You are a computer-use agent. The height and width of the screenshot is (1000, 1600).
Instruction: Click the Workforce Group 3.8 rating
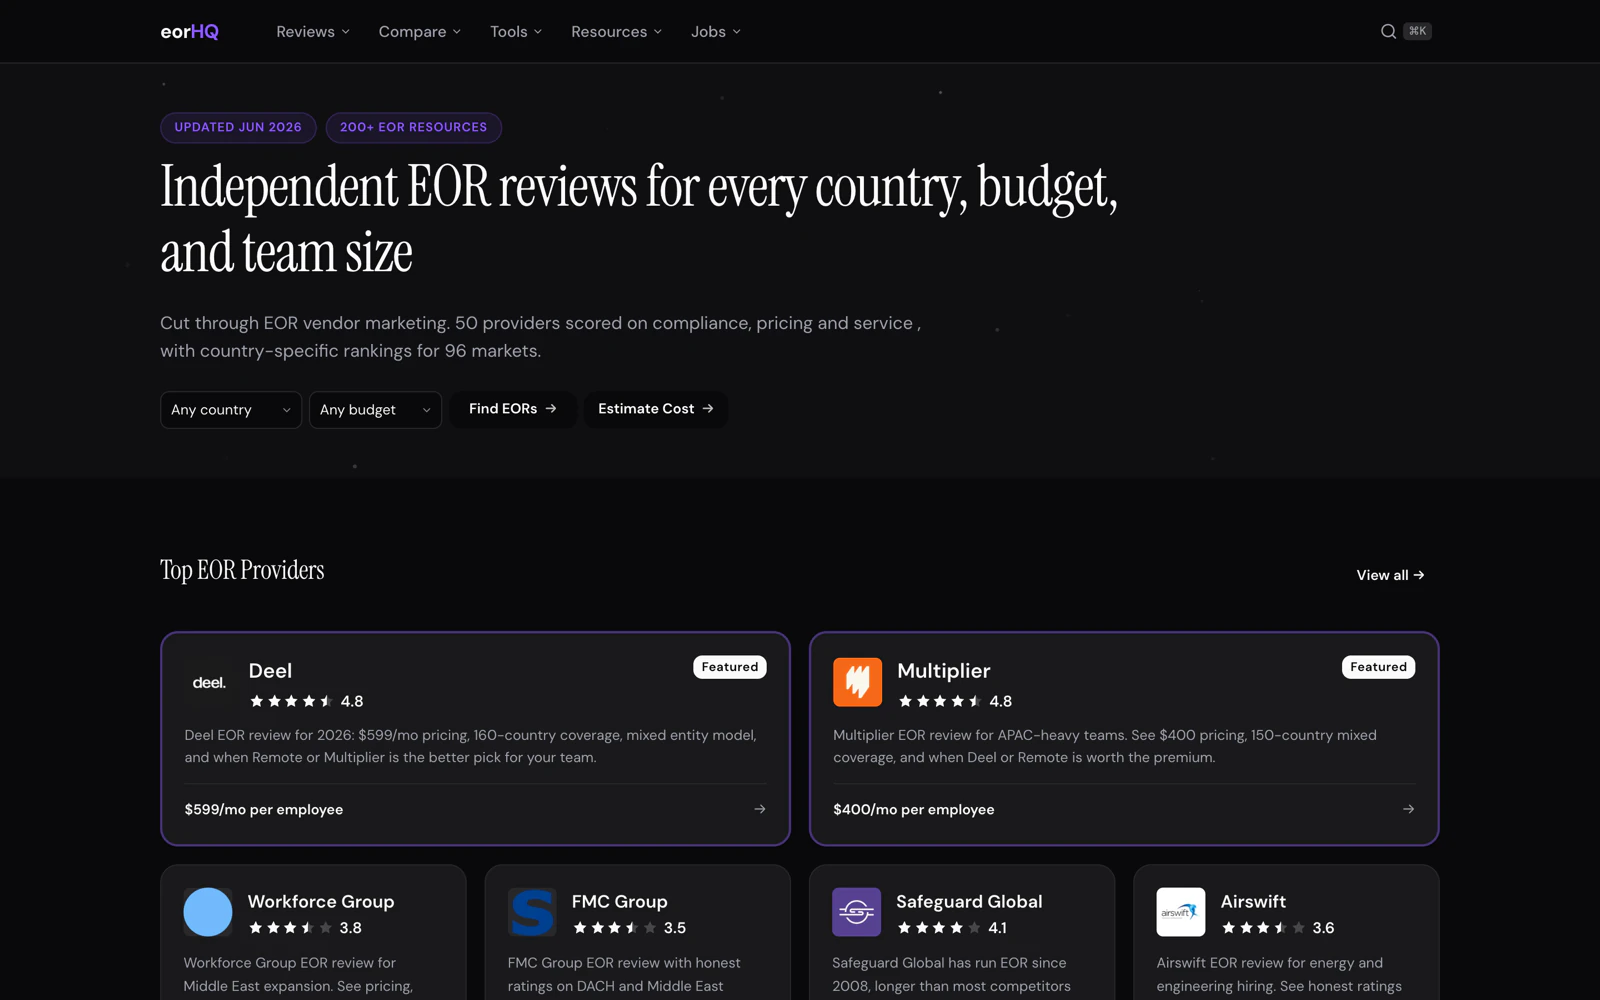(305, 928)
